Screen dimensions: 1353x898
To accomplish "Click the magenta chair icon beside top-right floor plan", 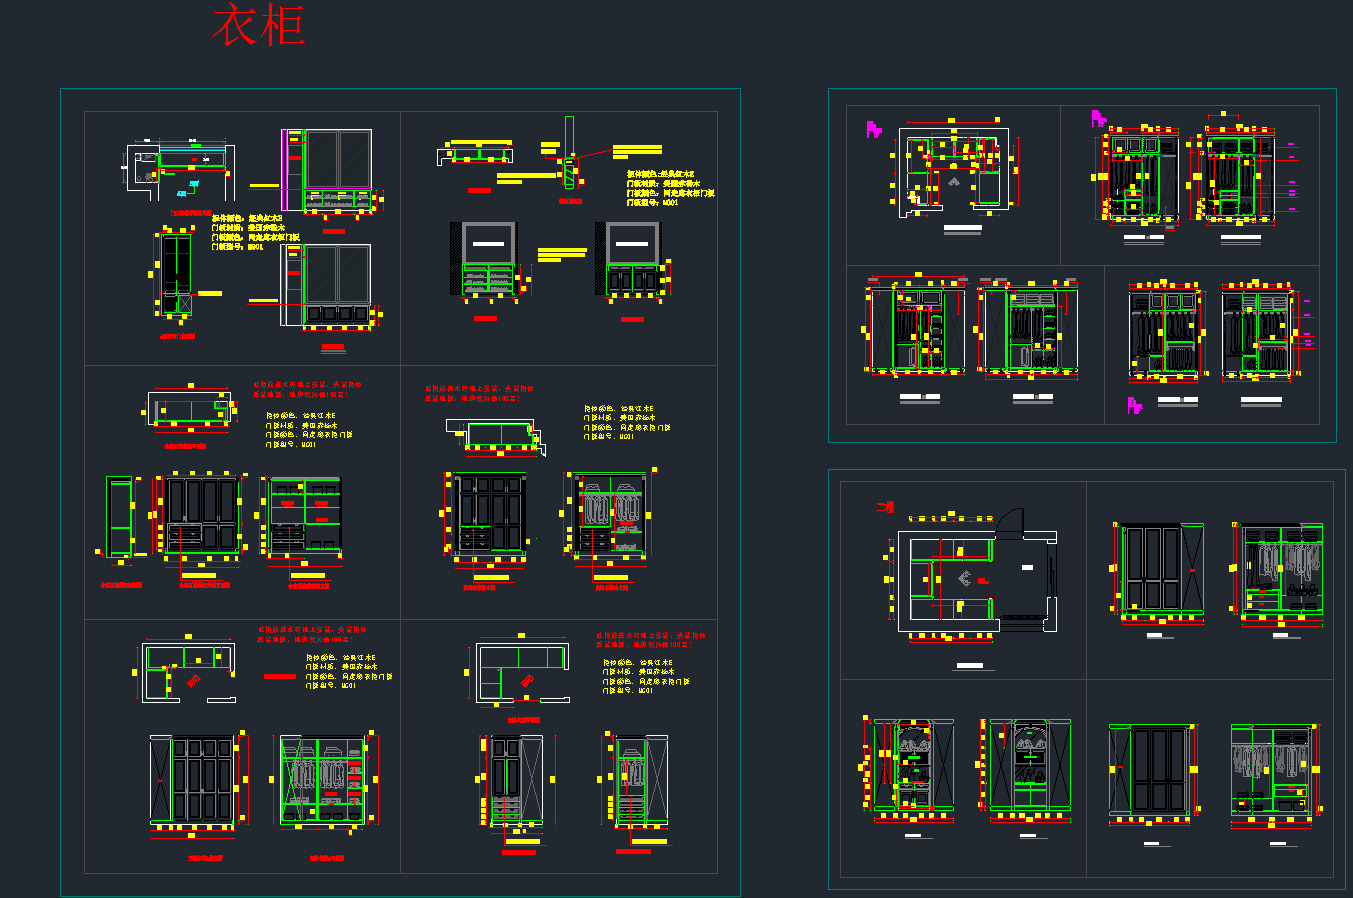I will point(873,129).
